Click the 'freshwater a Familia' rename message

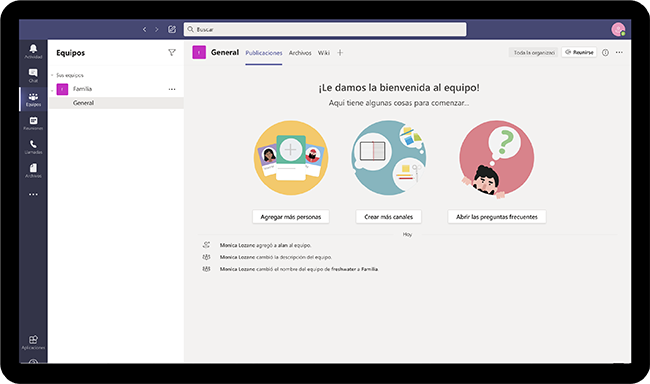point(299,269)
